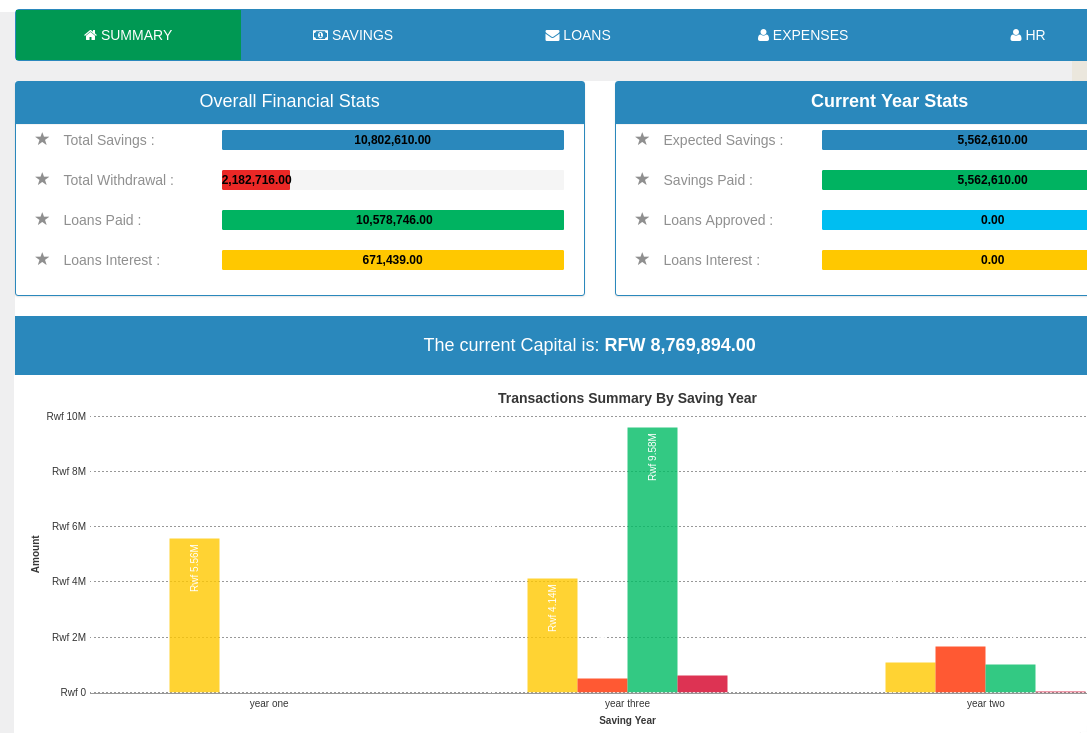The image size is (1087, 733).
Task: Go to the Loans tab
Action: click(x=578, y=35)
